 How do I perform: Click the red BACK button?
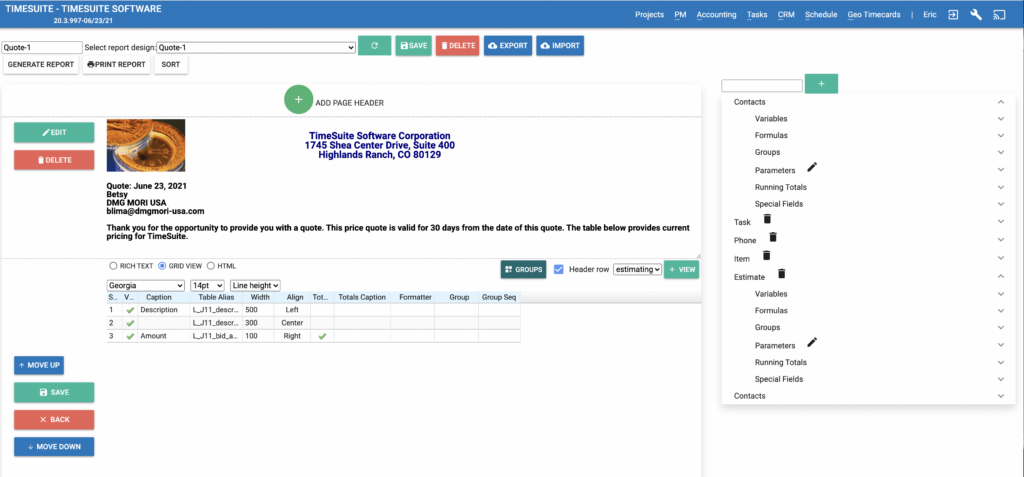pos(54,419)
